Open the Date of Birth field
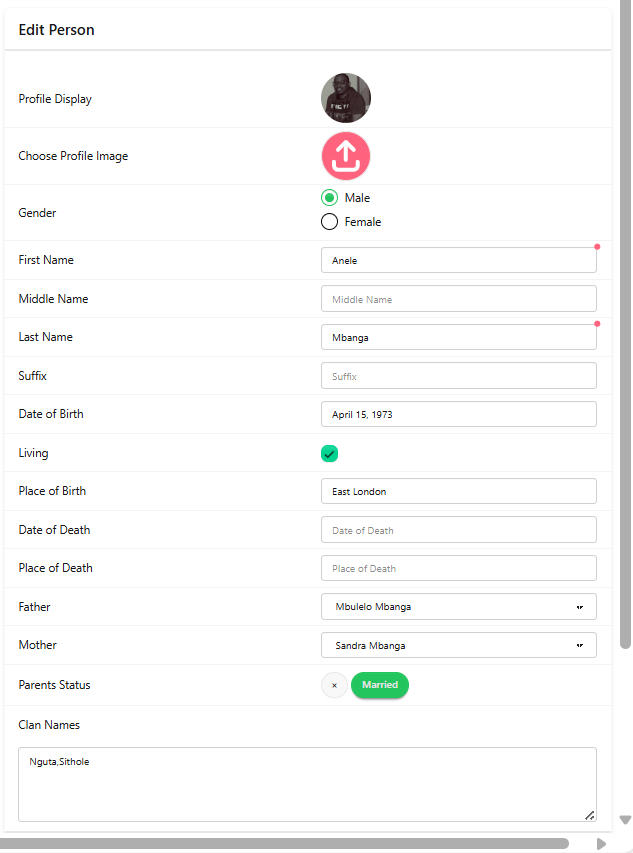This screenshot has height=853, width=633. click(458, 414)
